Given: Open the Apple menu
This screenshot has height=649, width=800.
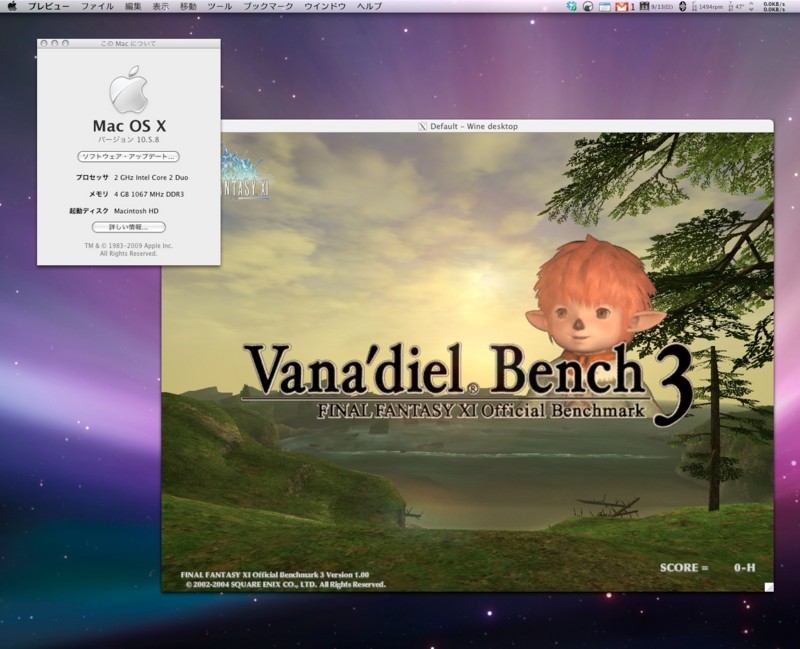Looking at the screenshot, I should [x=10, y=7].
